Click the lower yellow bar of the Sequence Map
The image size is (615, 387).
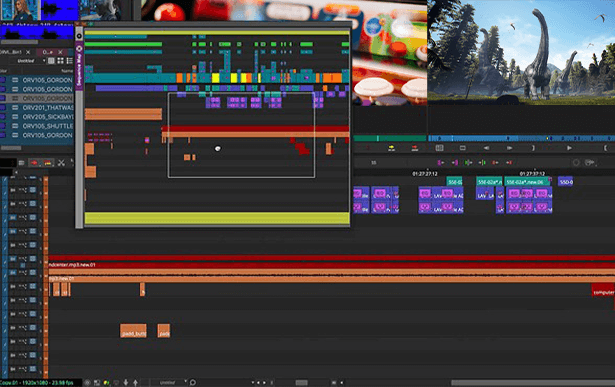pyautogui.click(x=217, y=218)
